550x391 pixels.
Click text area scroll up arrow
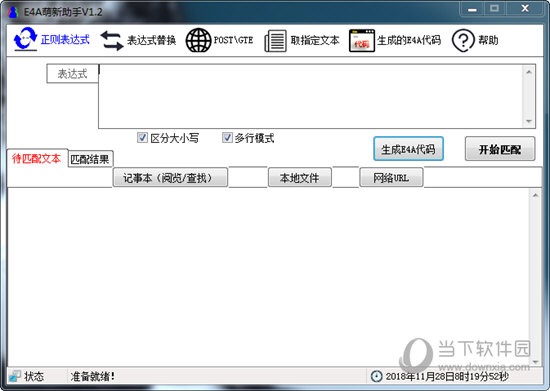(x=535, y=195)
